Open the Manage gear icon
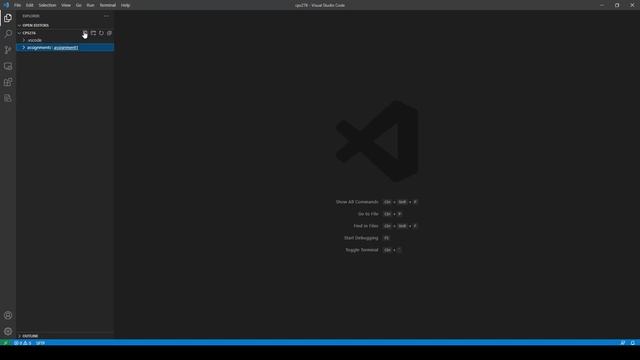The image size is (640, 360). tap(8, 331)
